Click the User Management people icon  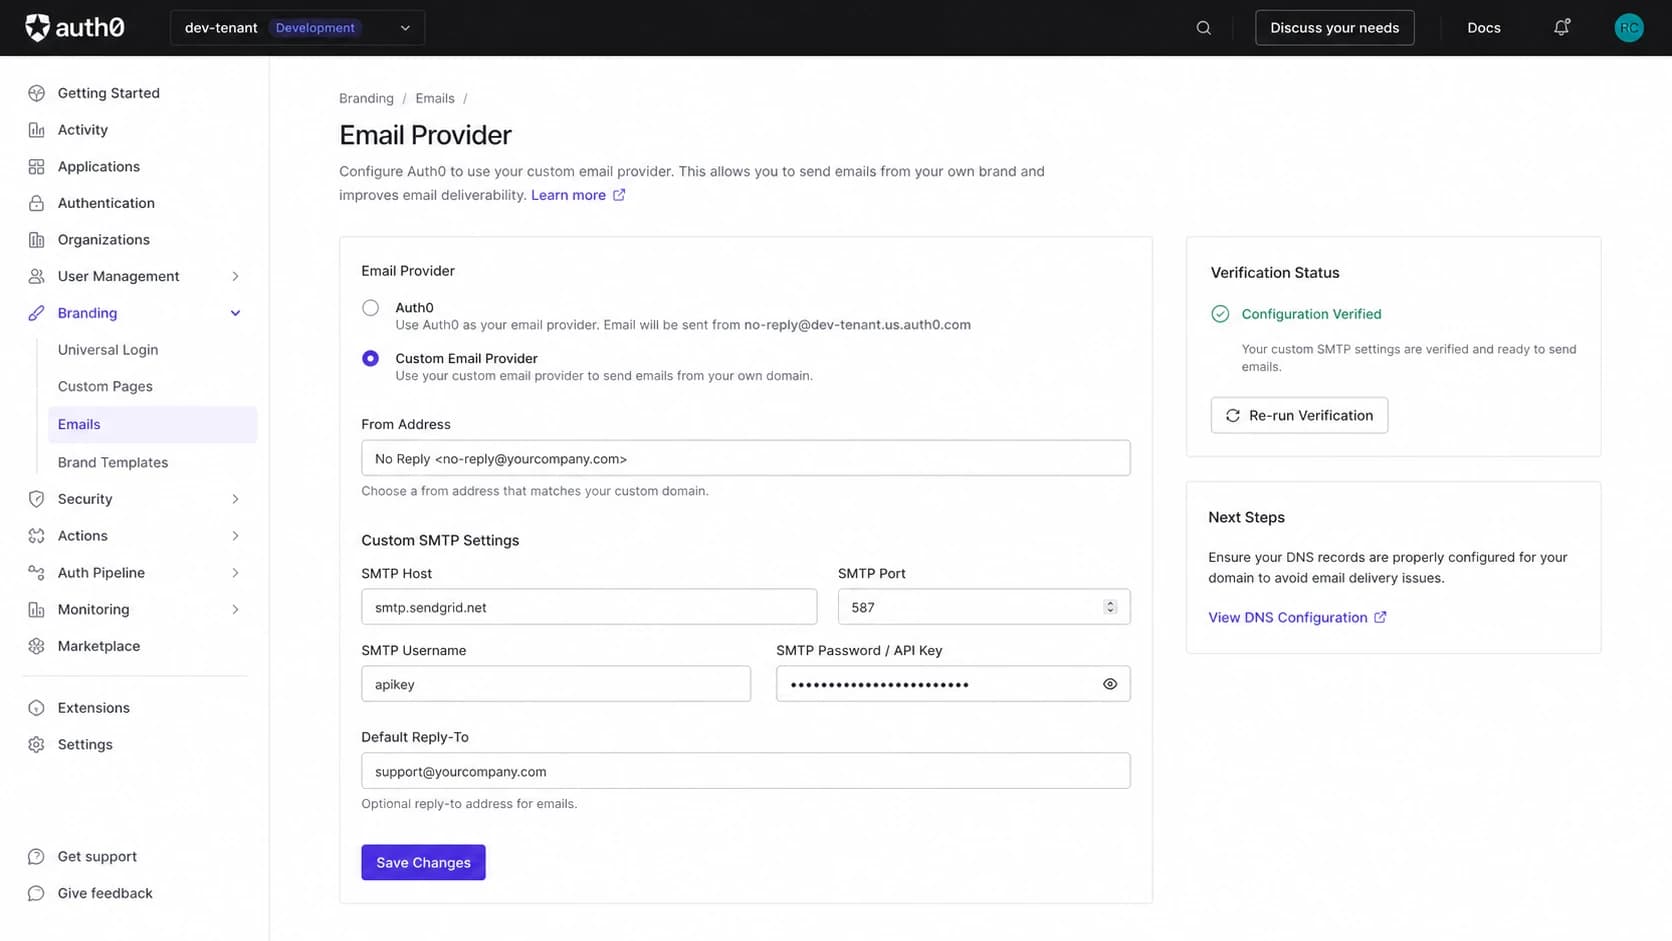(x=37, y=276)
